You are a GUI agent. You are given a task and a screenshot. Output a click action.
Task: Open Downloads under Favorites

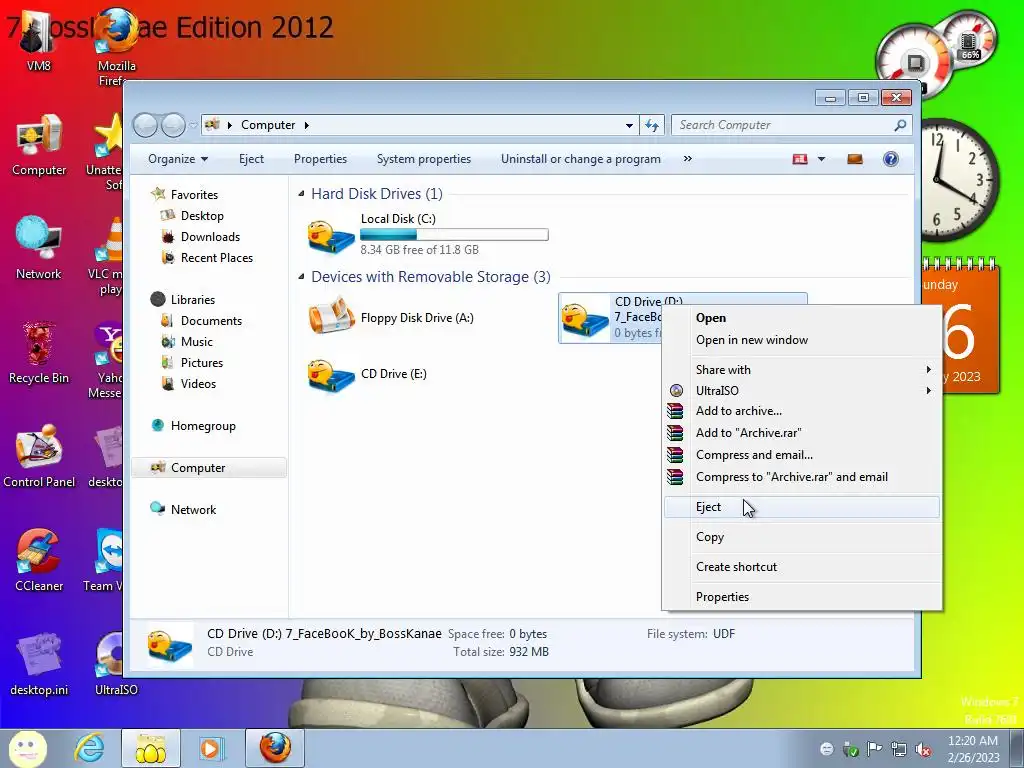point(210,236)
